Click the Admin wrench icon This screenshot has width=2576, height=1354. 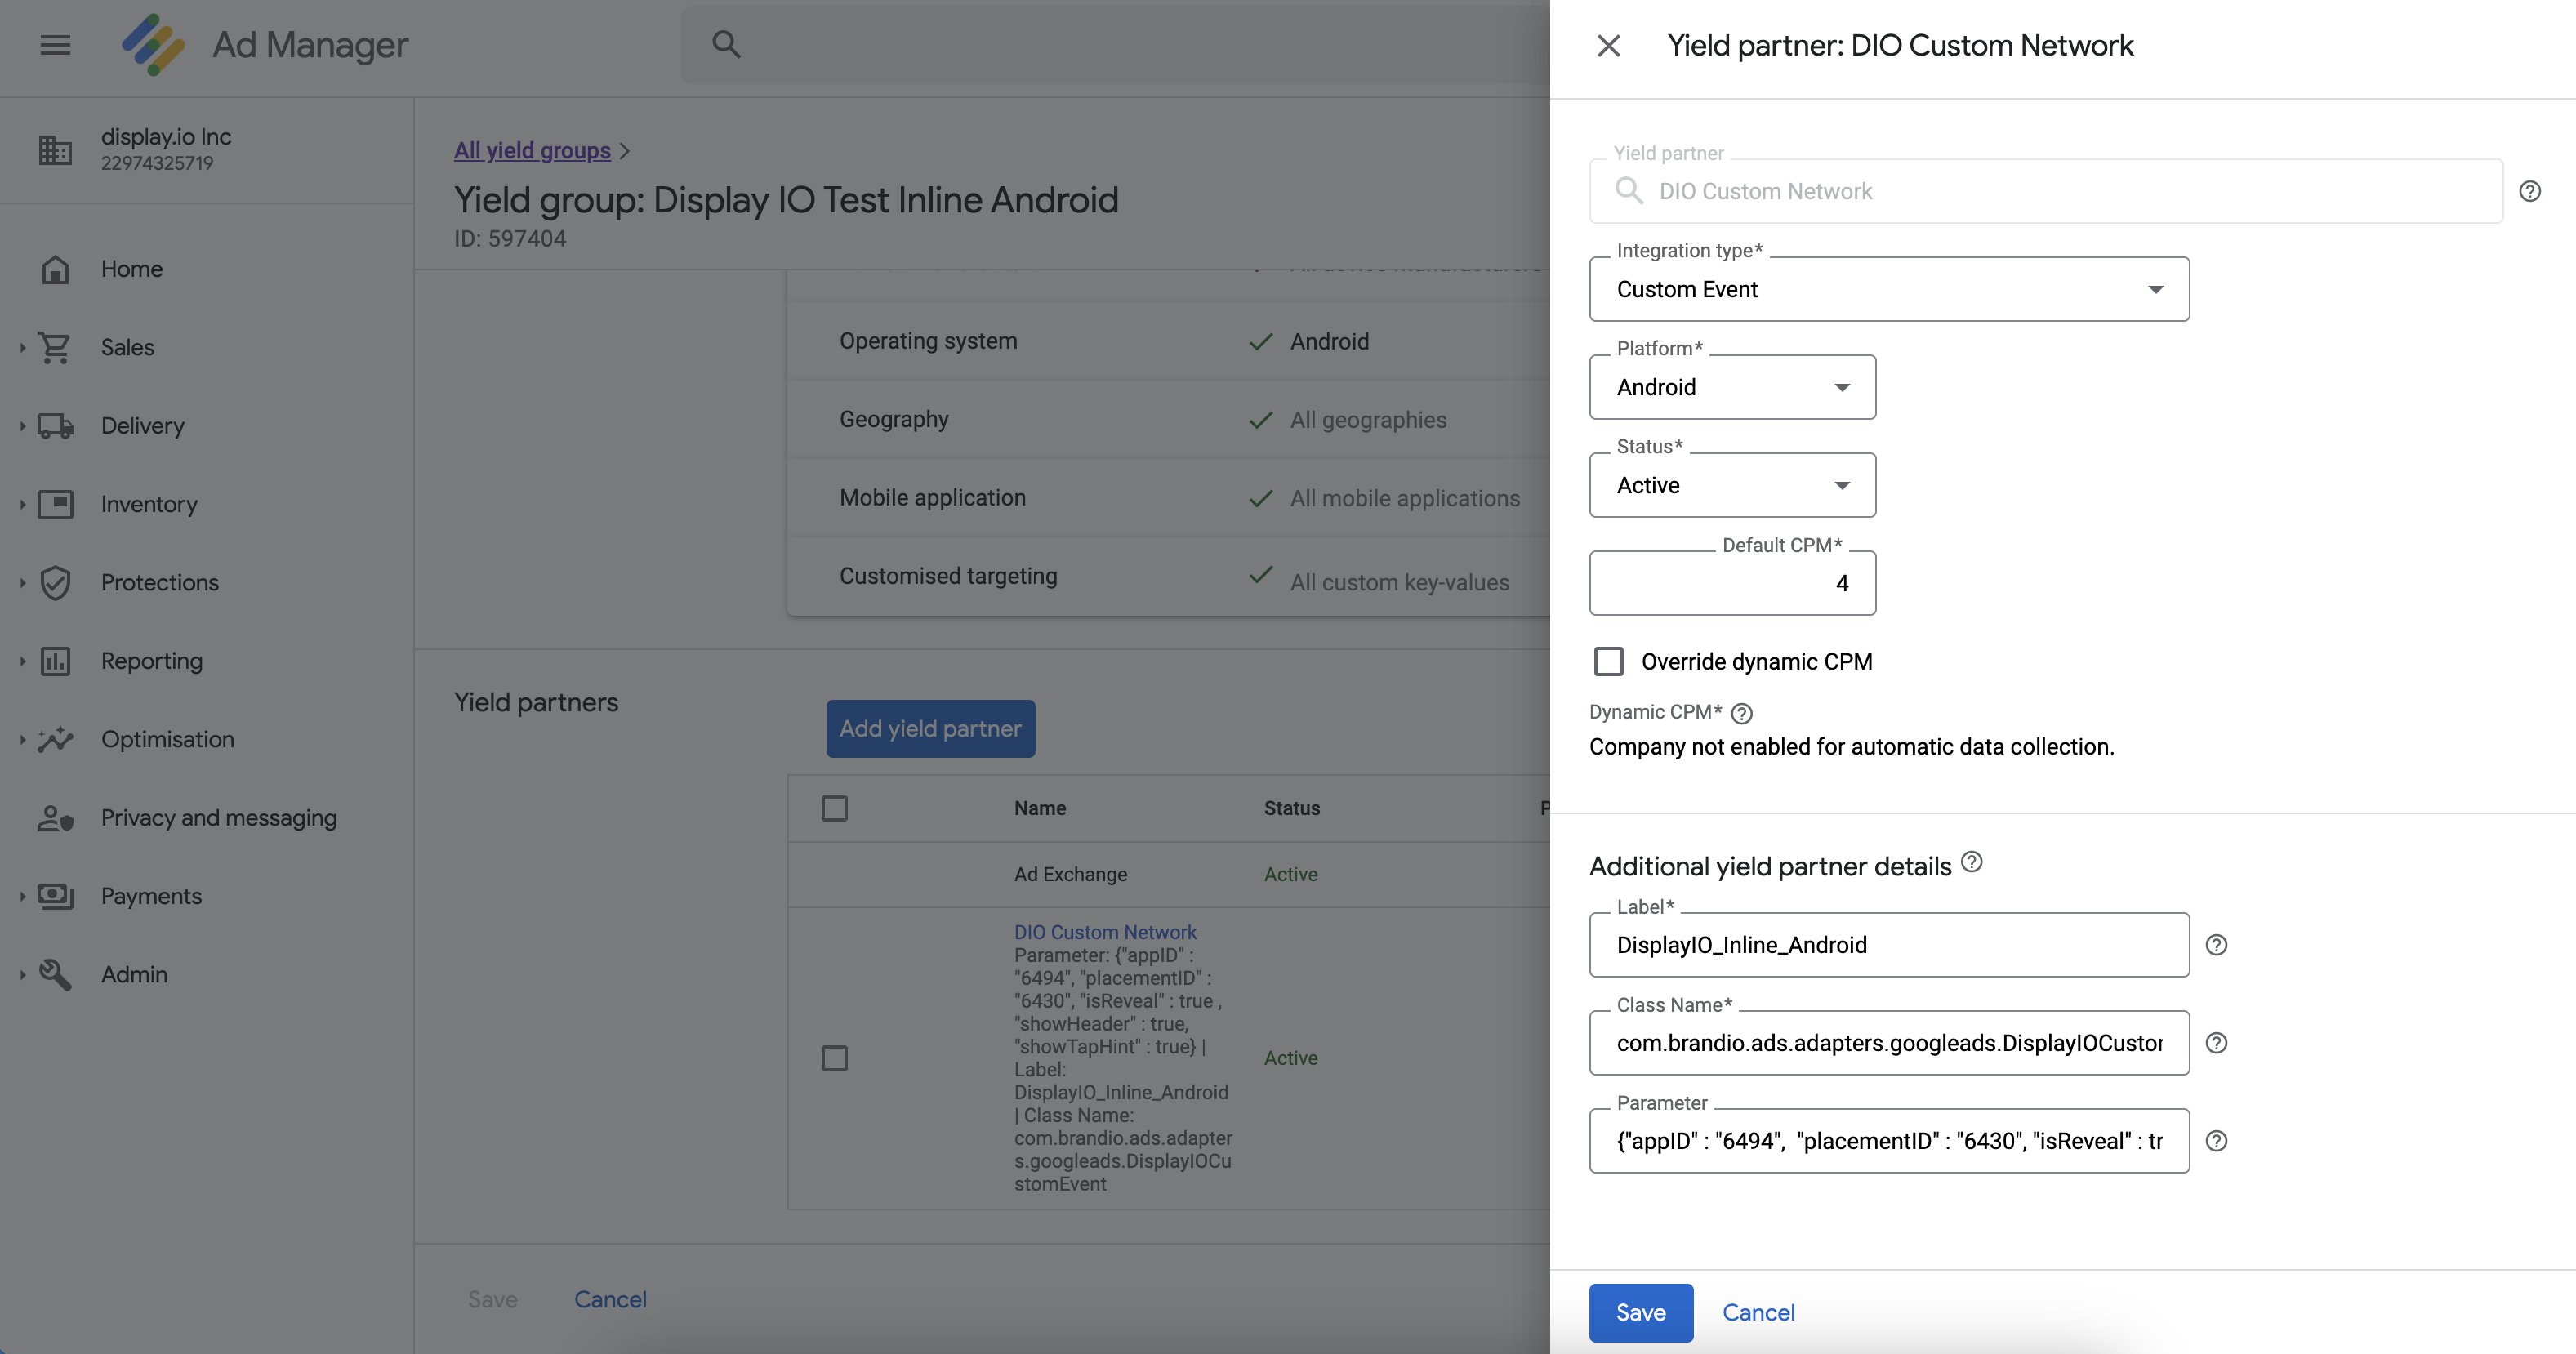pos(55,974)
